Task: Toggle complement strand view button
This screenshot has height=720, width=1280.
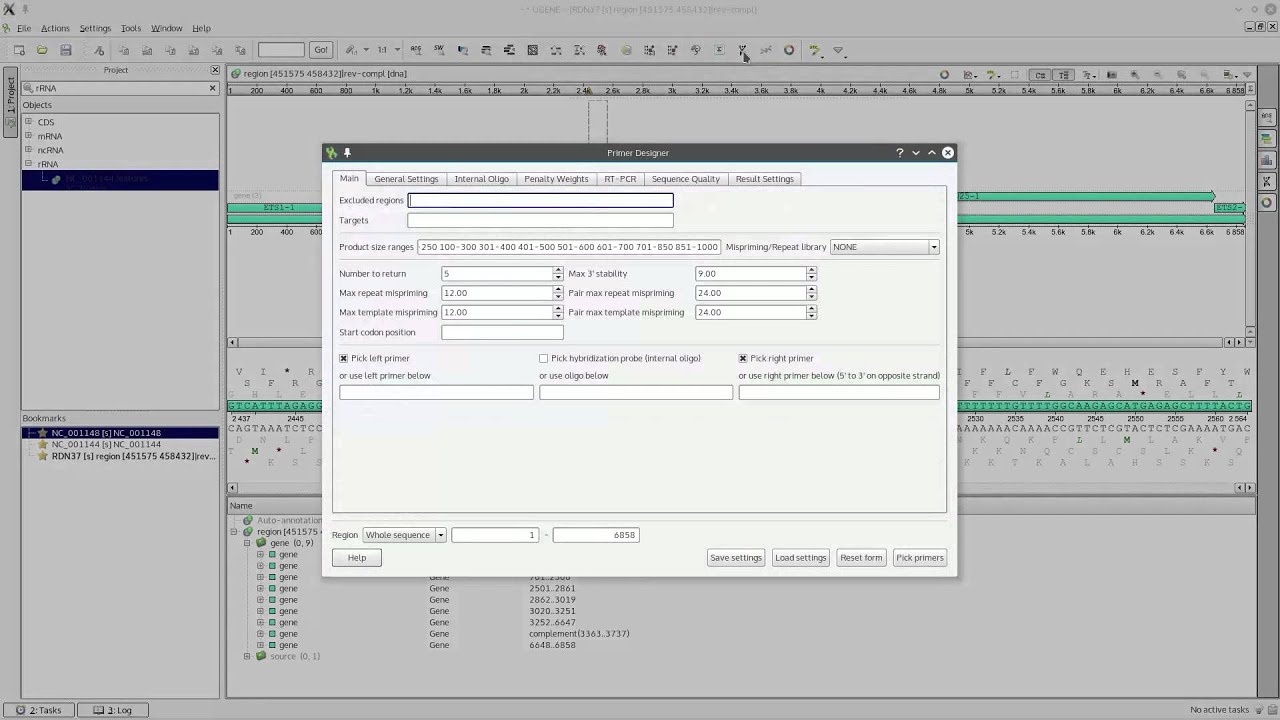Action: 1040,75
